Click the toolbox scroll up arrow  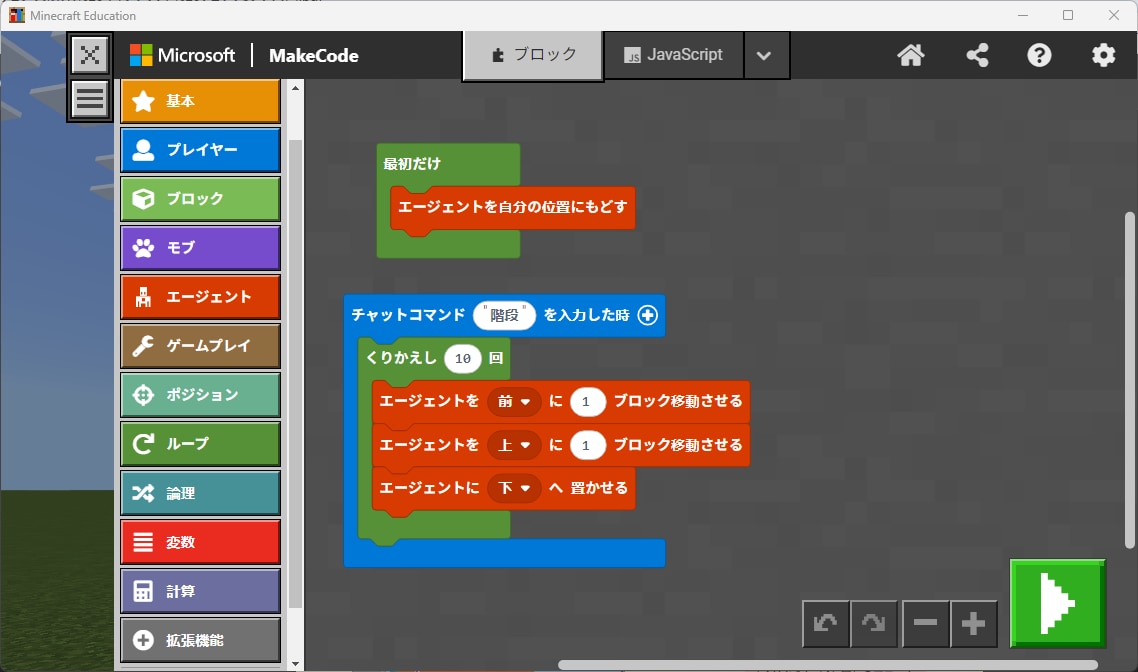pos(295,88)
